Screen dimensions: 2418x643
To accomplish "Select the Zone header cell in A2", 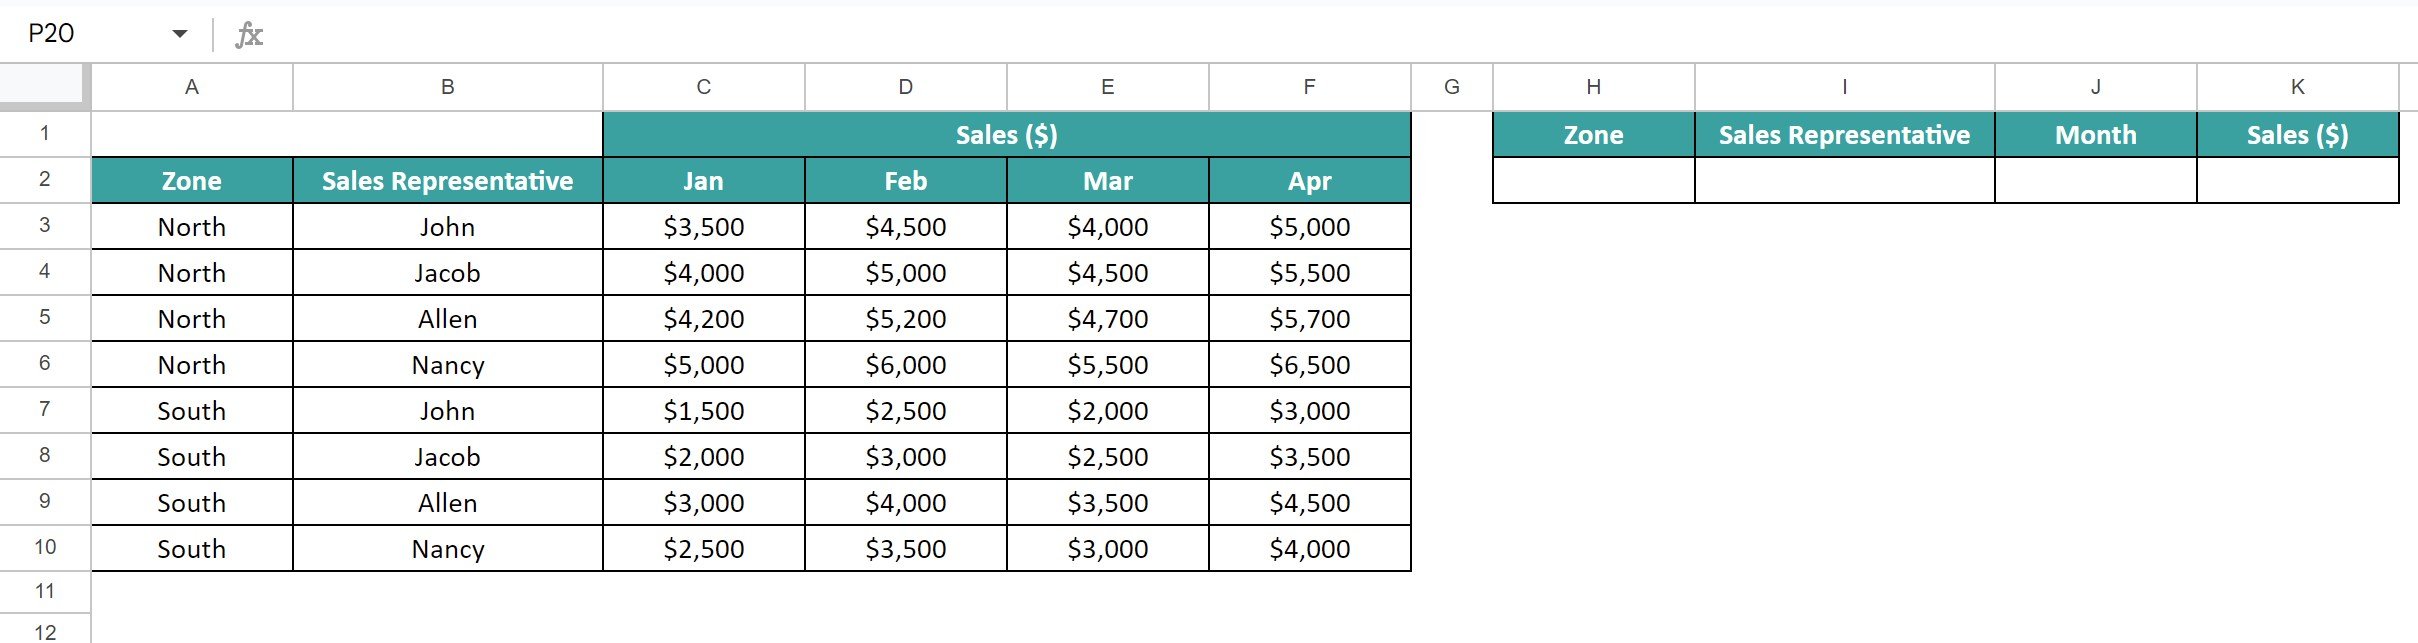I will click(x=191, y=181).
